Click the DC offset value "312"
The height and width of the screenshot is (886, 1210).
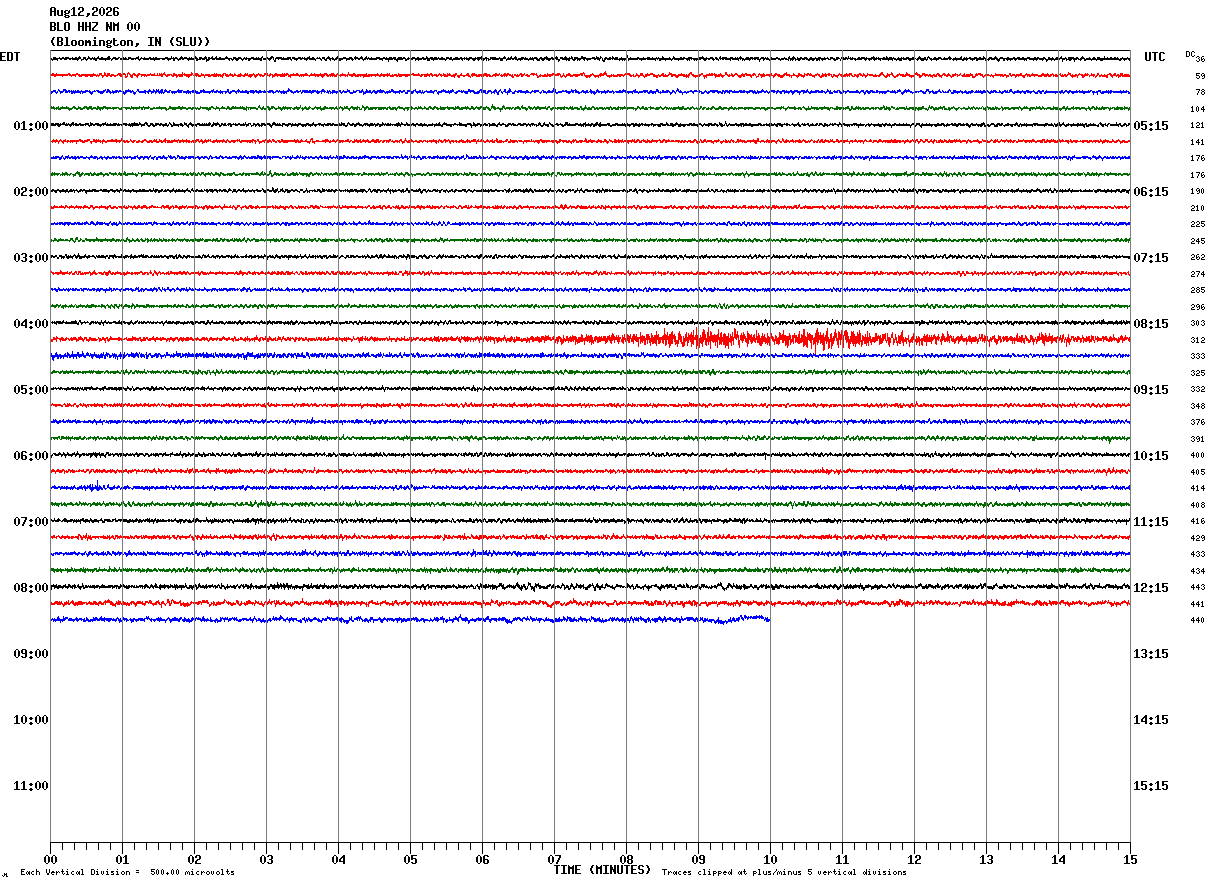coord(1198,340)
